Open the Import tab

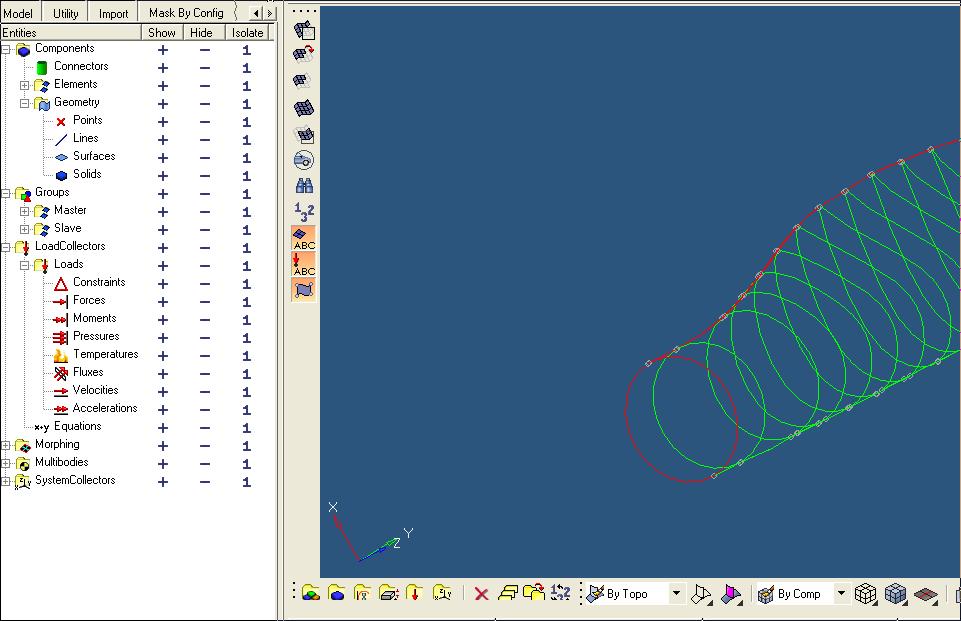(113, 13)
